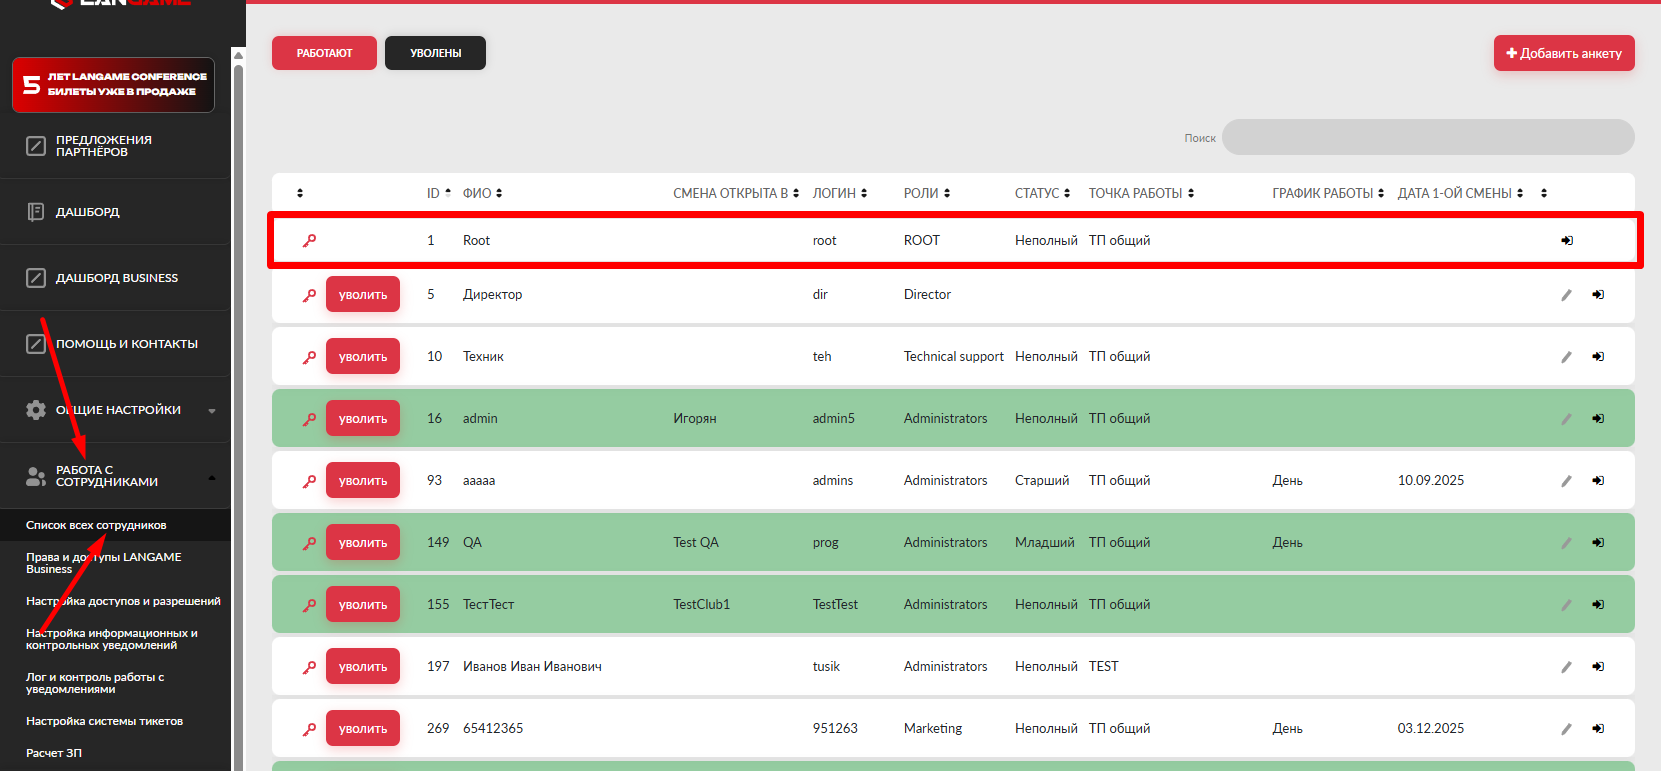Open the Расчет ЗП link in the sidebar
The width and height of the screenshot is (1661, 771).
pyautogui.click(x=54, y=753)
